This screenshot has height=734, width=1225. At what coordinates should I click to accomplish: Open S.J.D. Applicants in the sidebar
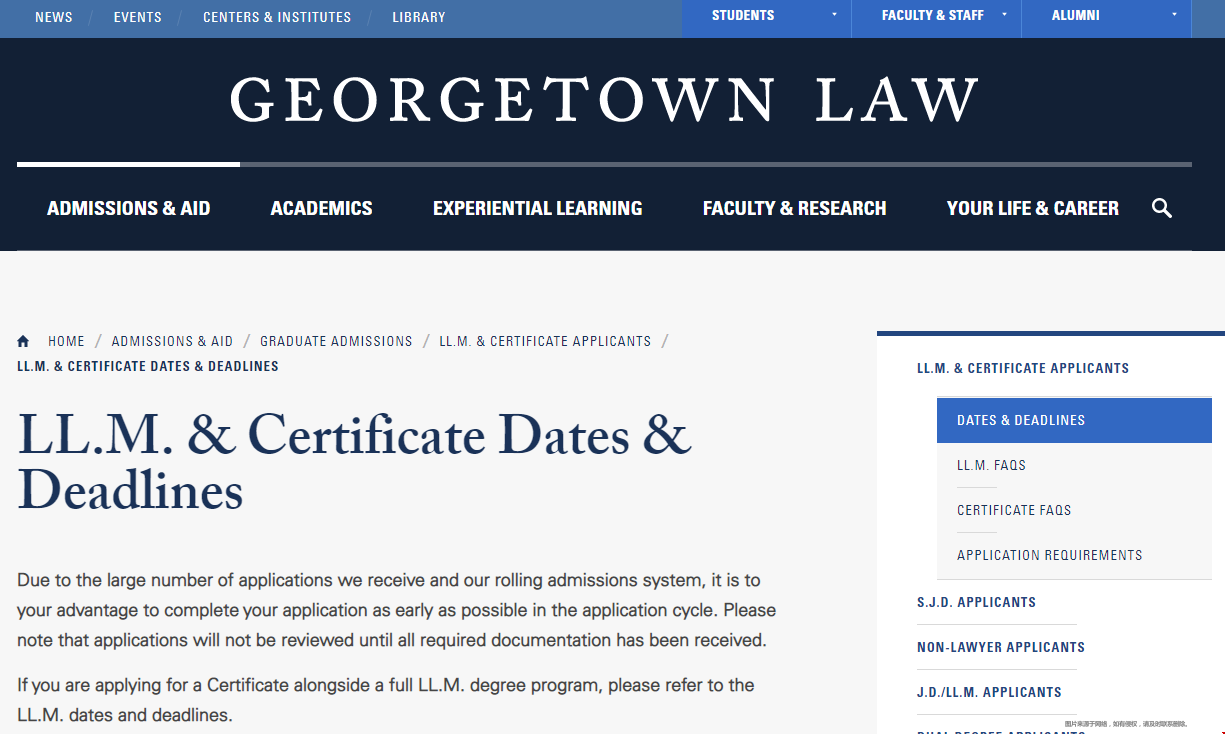[976, 602]
